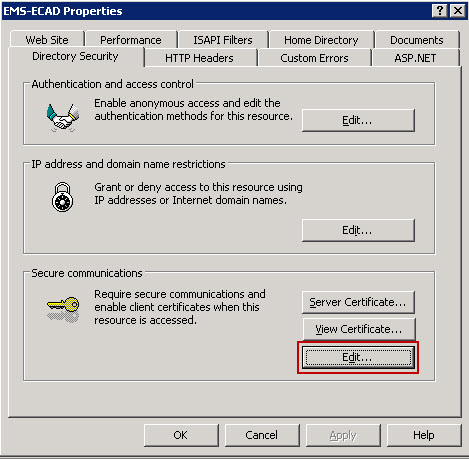Screen dimensions: 469x459
Task: Go to the Home Directory tab
Action: (321, 40)
